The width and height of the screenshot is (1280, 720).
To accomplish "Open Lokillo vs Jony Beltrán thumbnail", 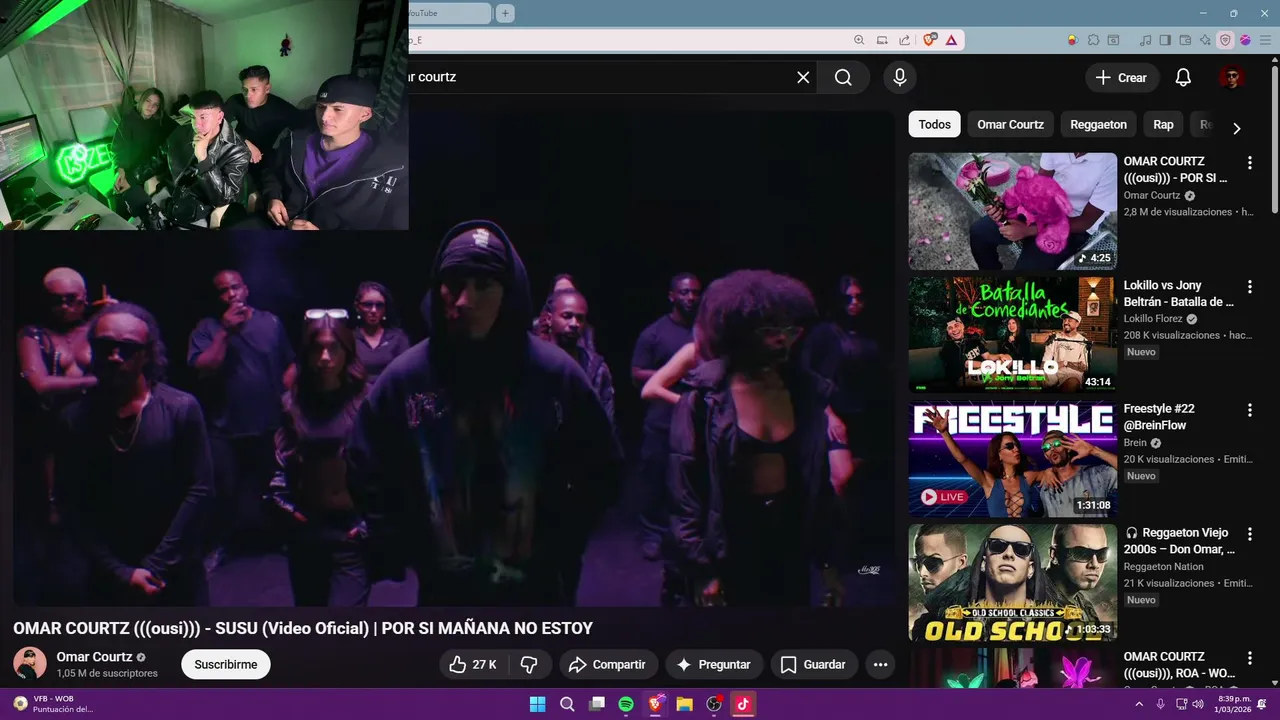I will [1012, 335].
